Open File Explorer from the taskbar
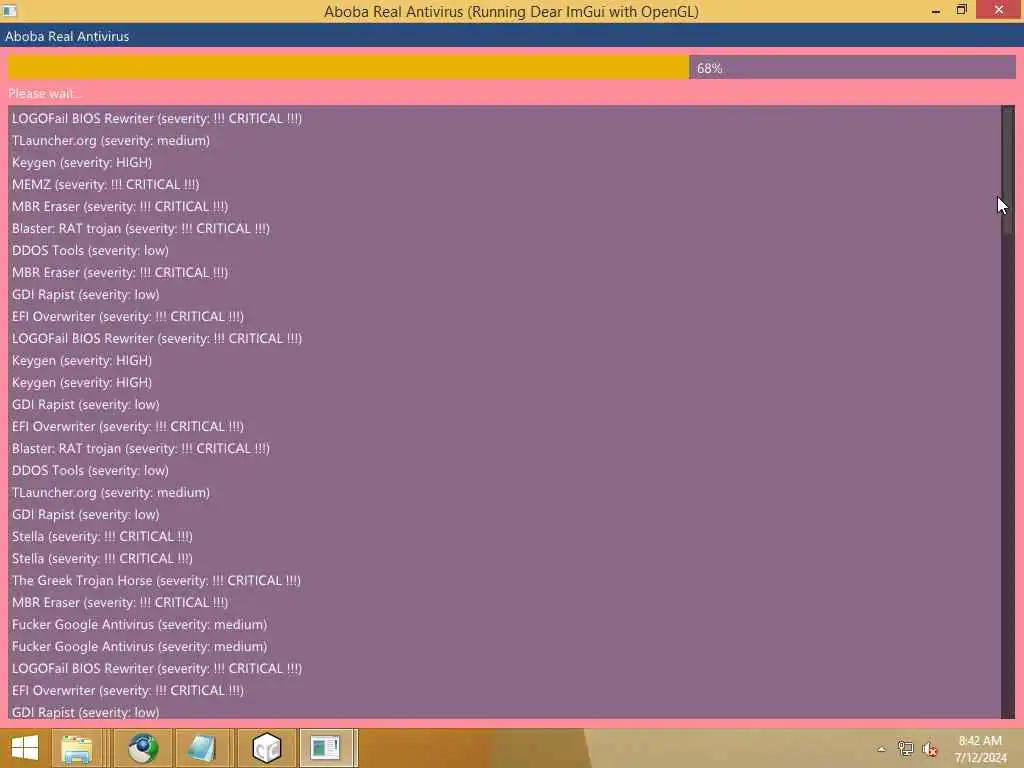This screenshot has height=768, width=1024. pos(77,748)
